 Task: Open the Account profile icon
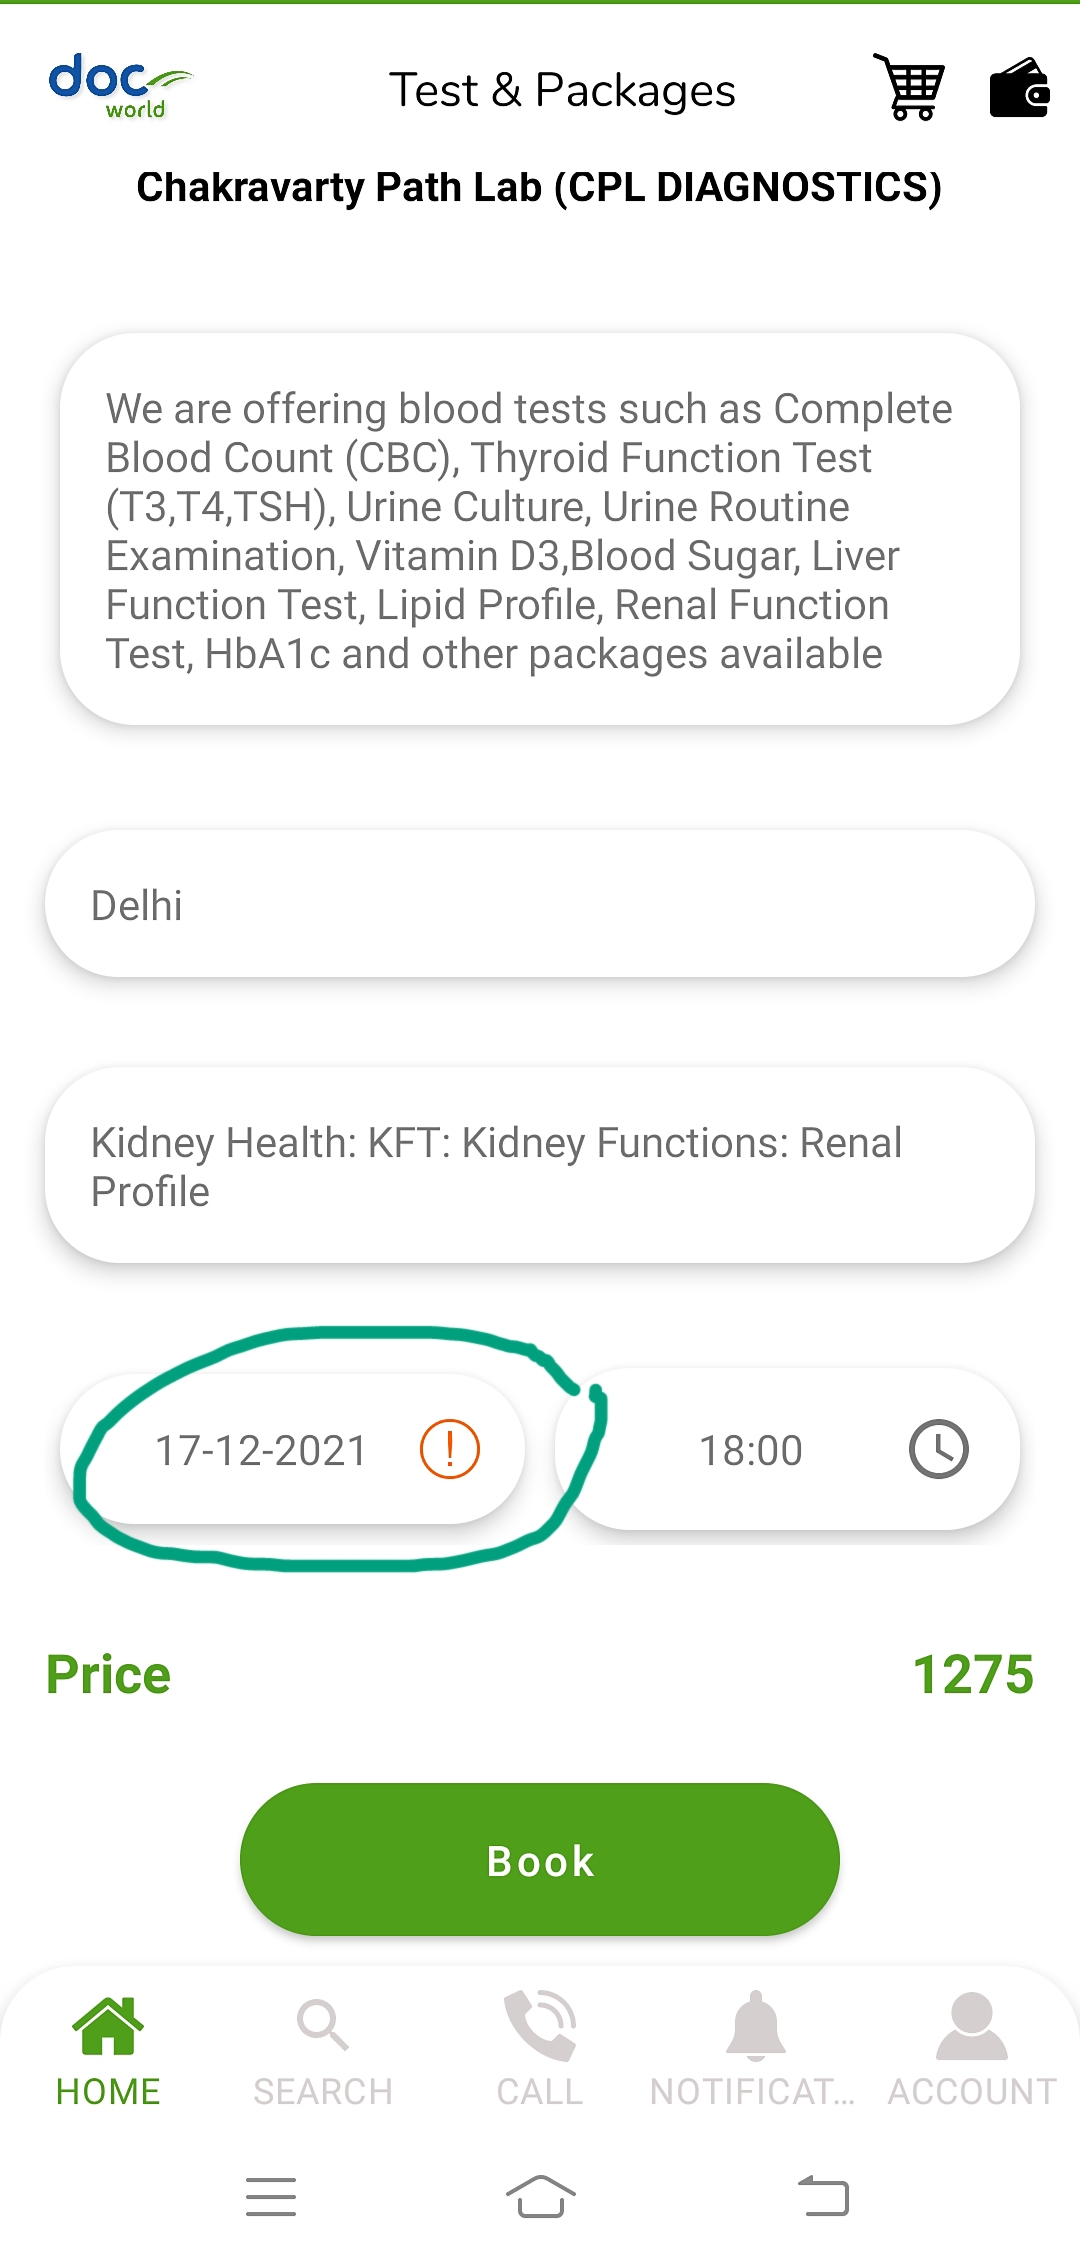click(971, 2027)
